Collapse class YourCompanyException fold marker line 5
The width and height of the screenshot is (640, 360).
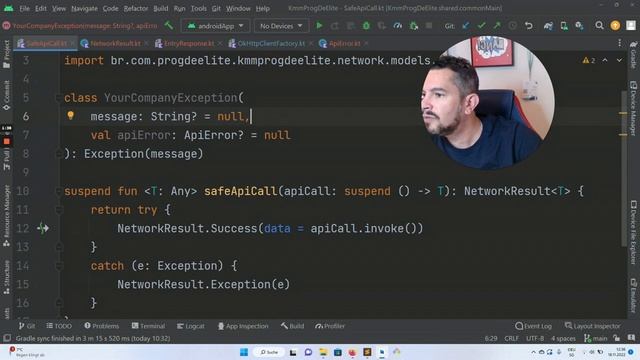58,98
